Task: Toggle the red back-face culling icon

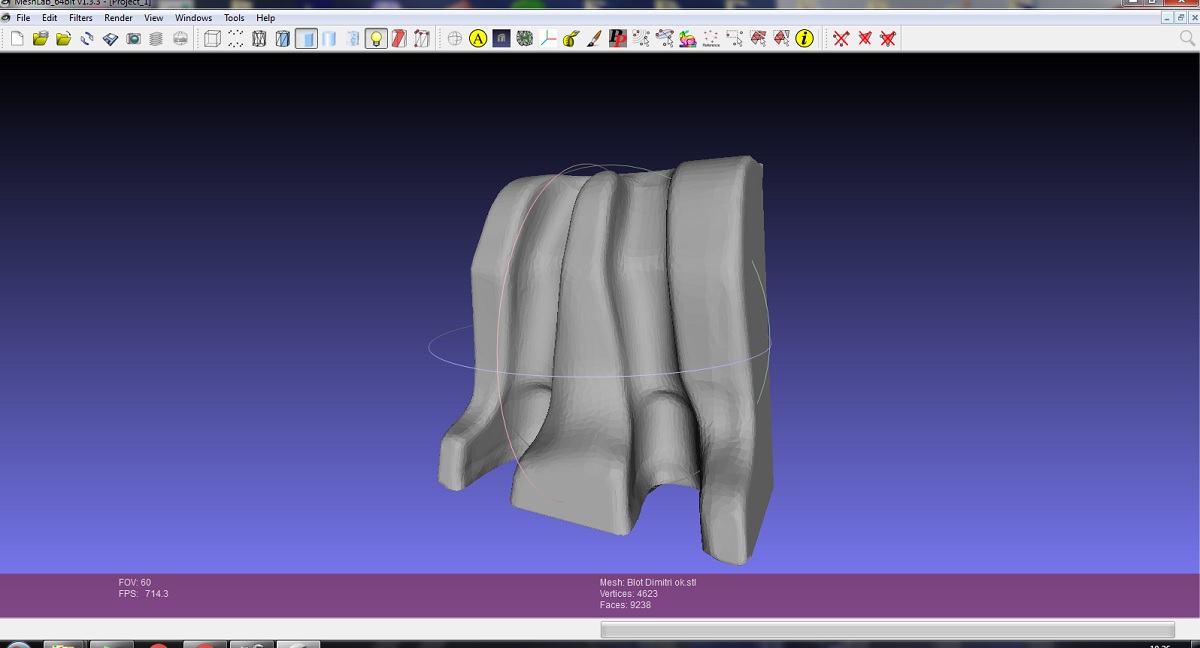Action: [x=399, y=39]
